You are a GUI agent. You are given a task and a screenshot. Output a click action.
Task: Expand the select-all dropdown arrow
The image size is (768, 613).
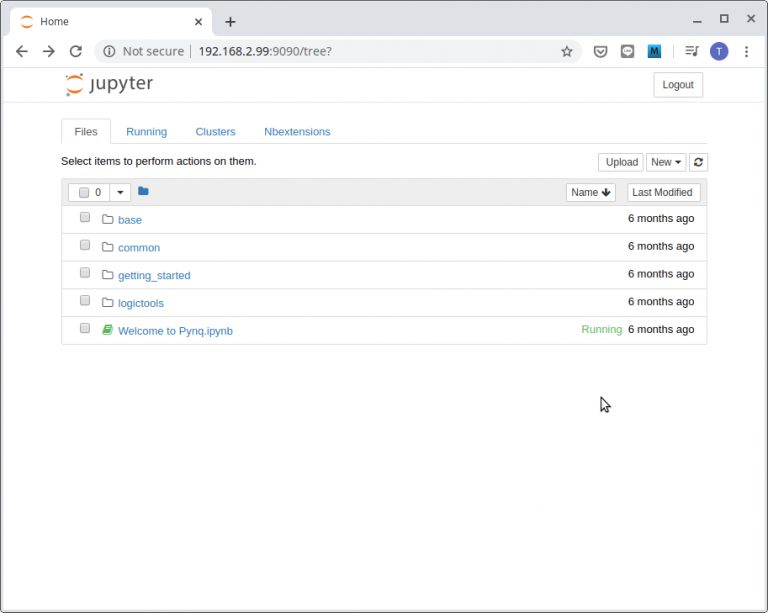tap(120, 192)
